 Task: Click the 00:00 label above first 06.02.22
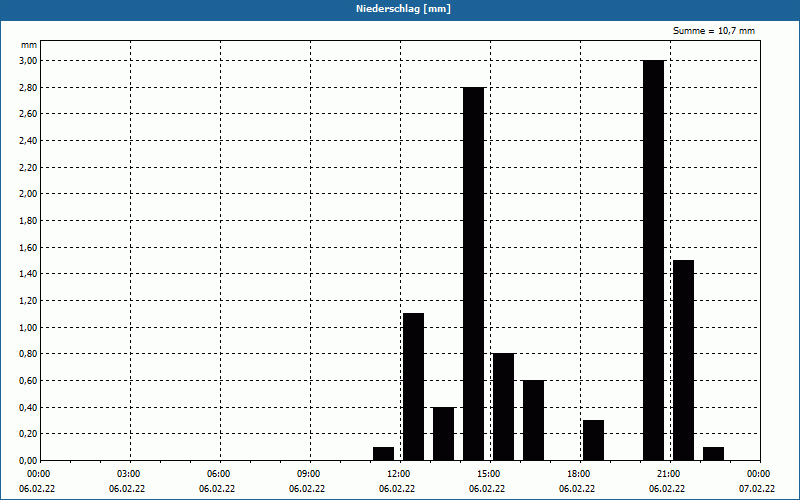pos(40,474)
